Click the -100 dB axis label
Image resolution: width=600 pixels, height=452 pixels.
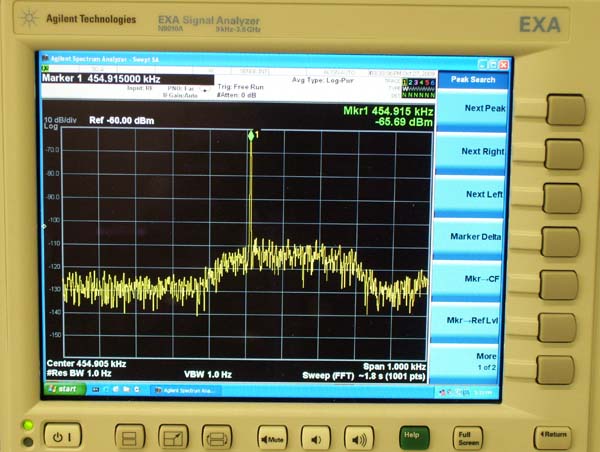54,220
